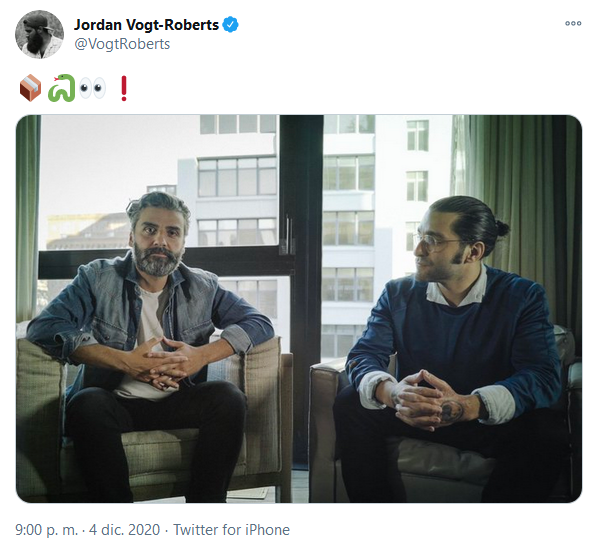
Task: Click the tattooed clasped hands in photo
Action: click(x=429, y=398)
